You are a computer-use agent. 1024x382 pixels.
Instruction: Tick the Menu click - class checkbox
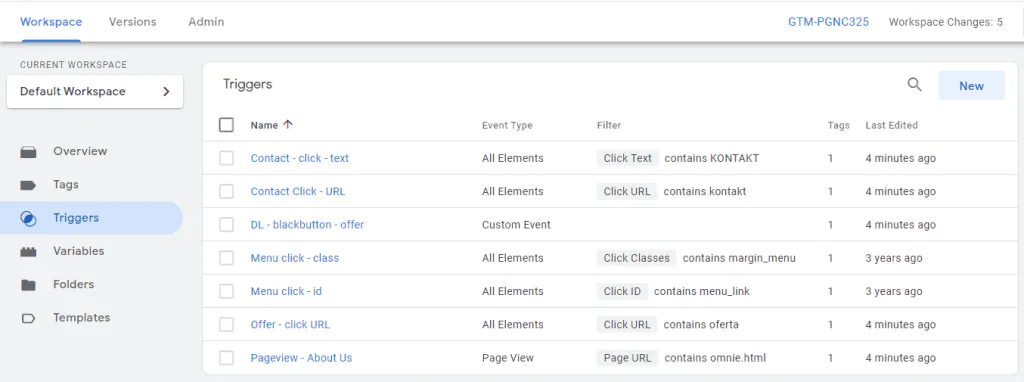pos(226,258)
